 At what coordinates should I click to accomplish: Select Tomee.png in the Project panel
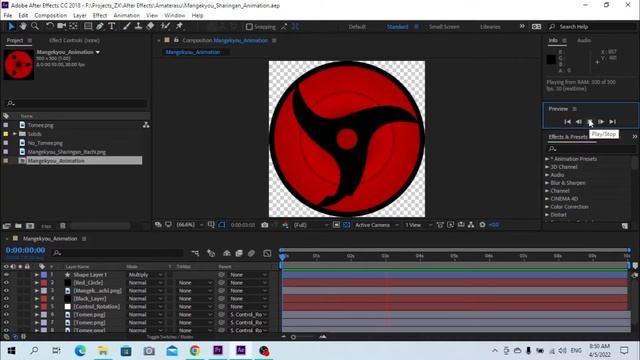point(40,125)
